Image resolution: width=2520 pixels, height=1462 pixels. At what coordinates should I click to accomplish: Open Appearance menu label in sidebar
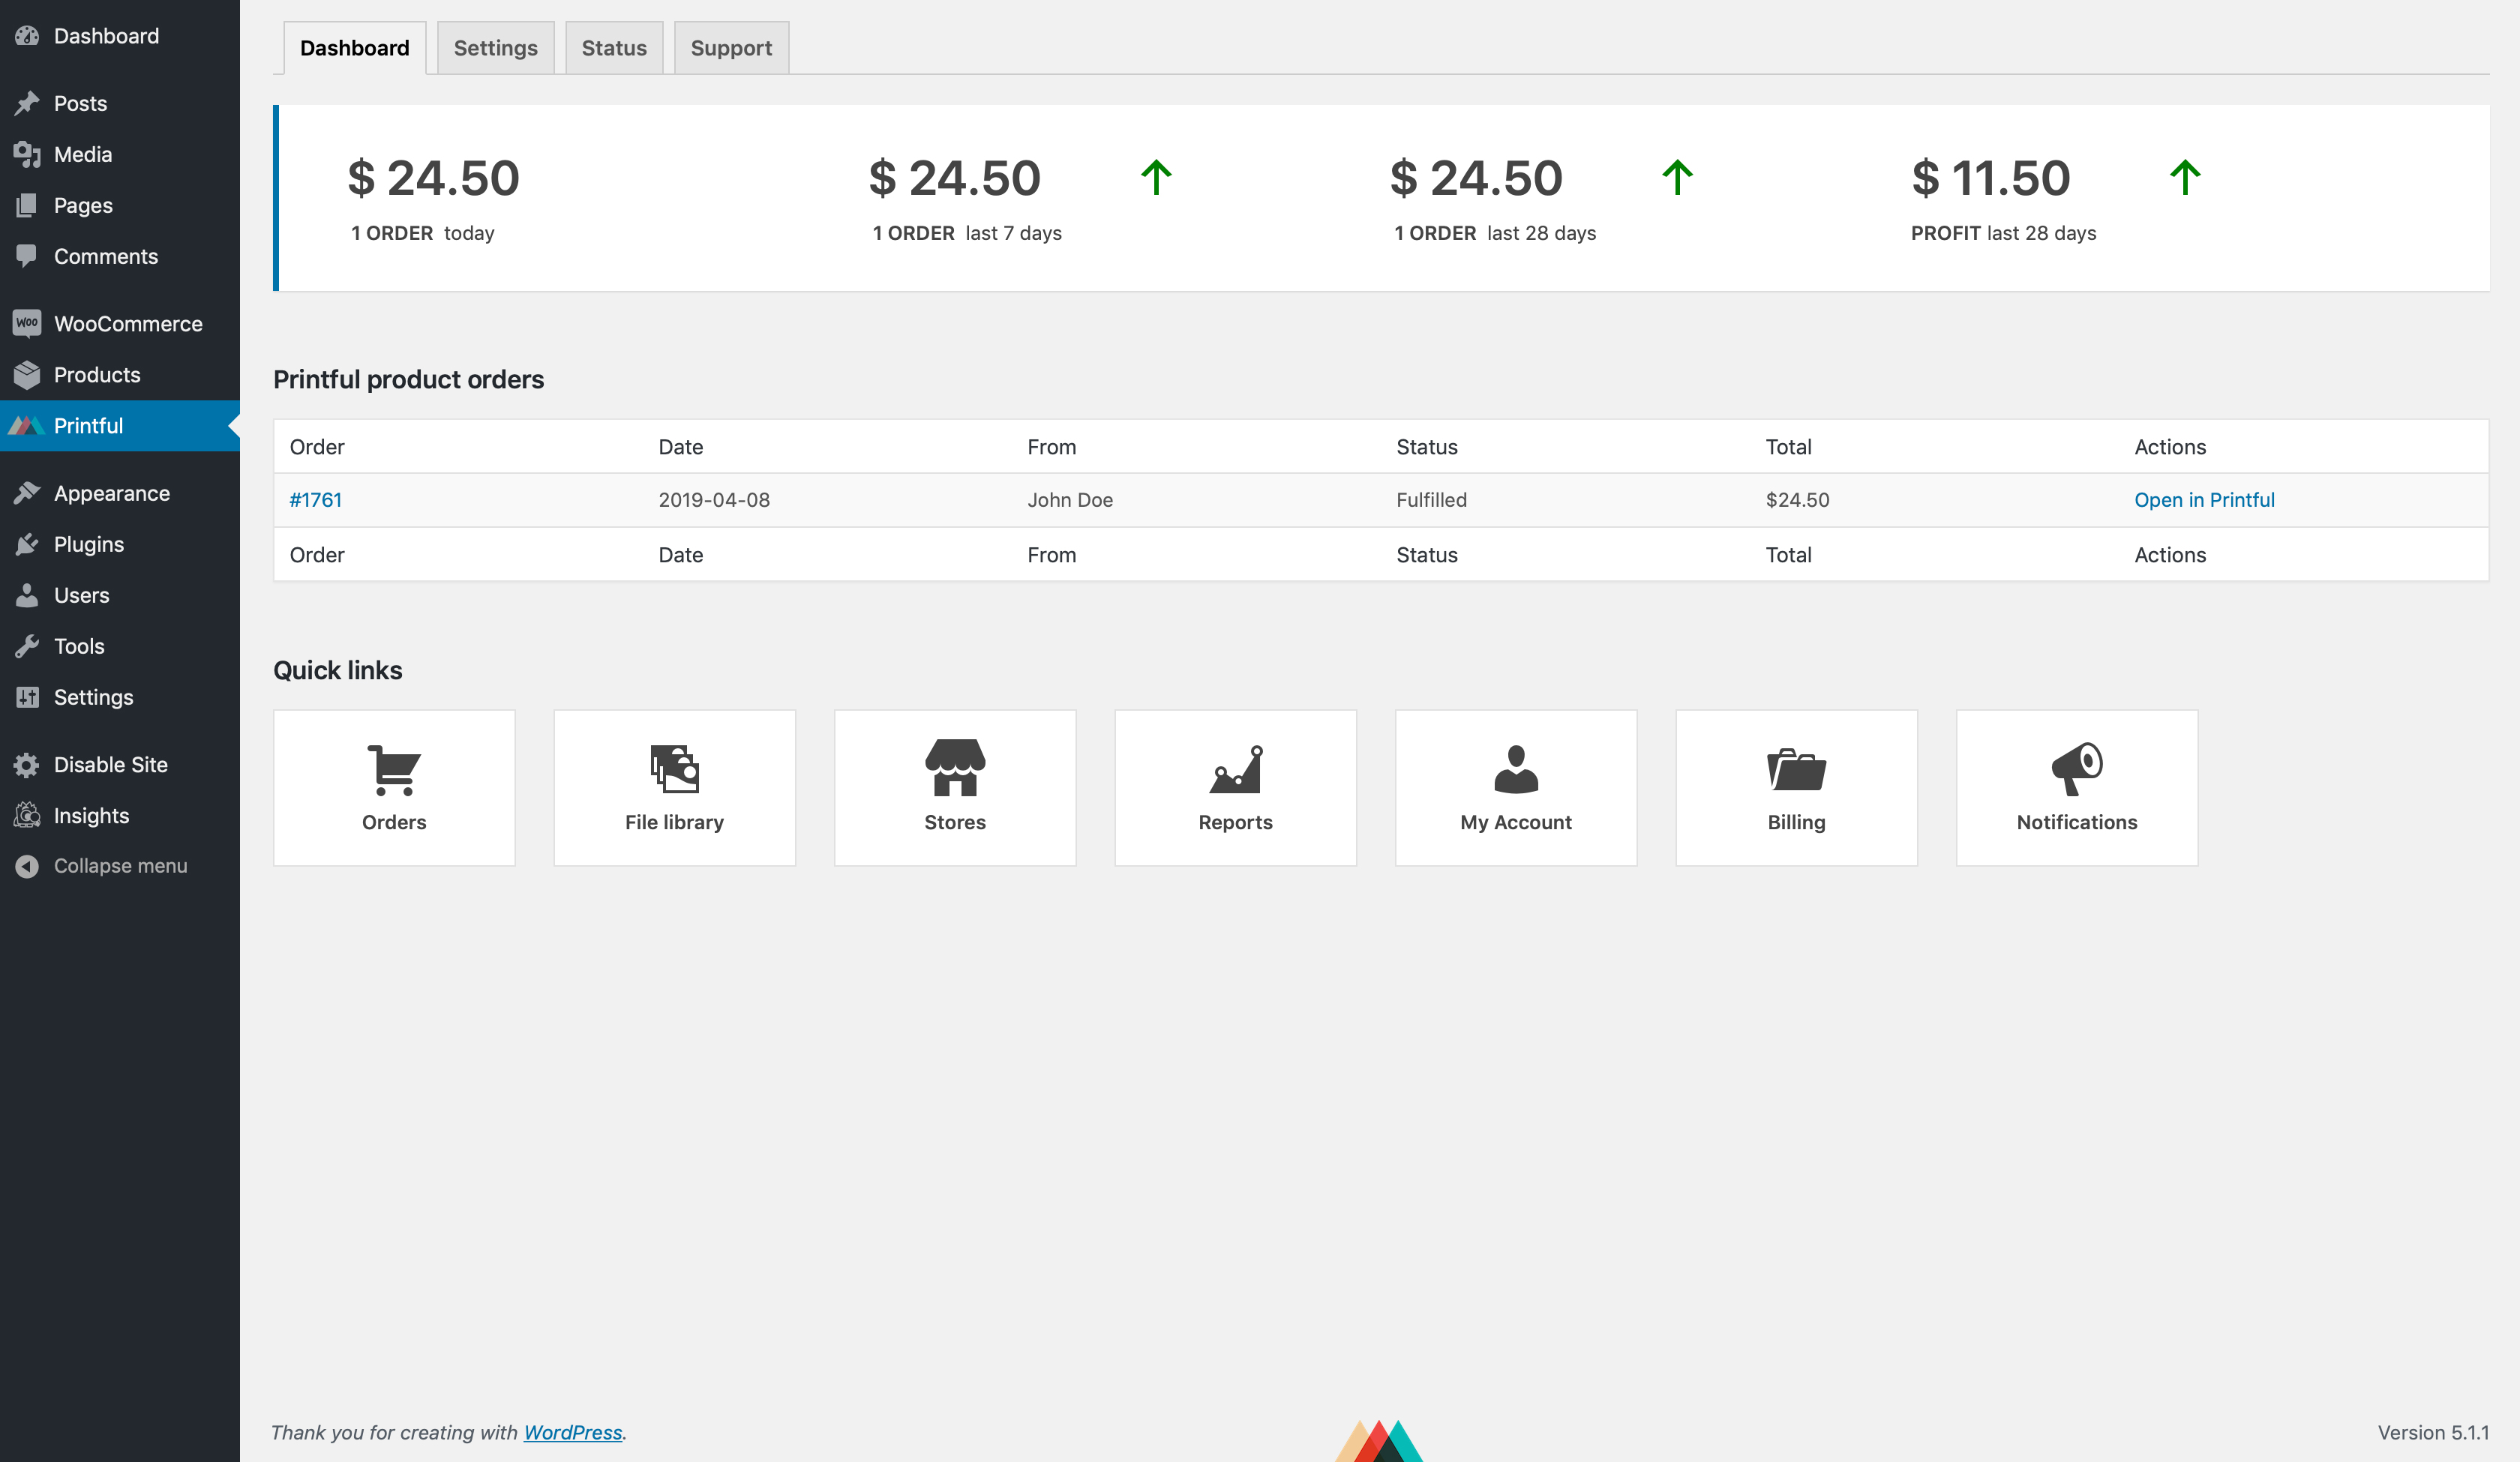(112, 493)
